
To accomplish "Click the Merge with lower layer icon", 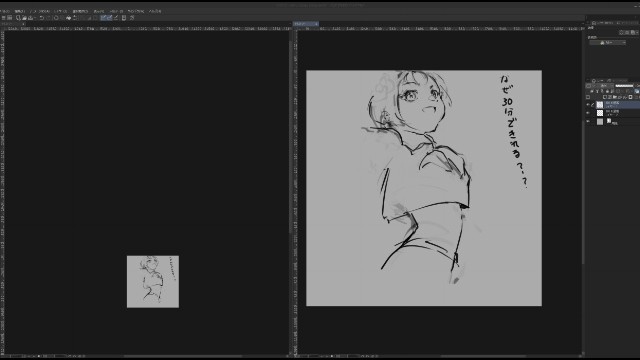I will click(624, 97).
